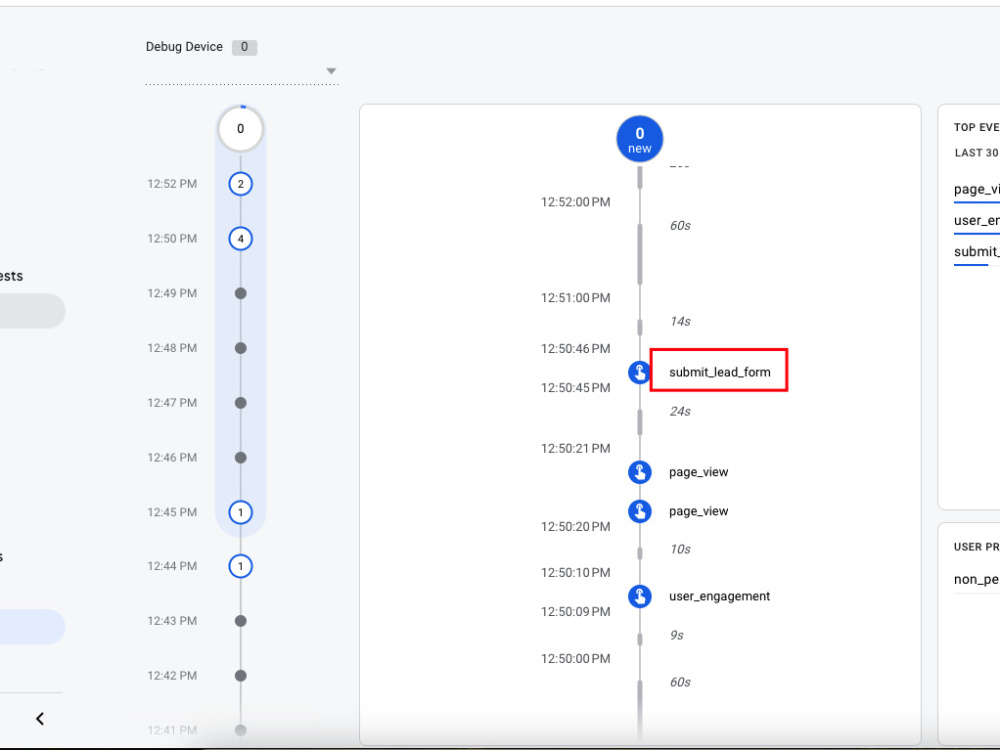Screen dimensions: 1000x750
Task: Select the top 0 circle in minutes timeline
Action: click(x=240, y=129)
